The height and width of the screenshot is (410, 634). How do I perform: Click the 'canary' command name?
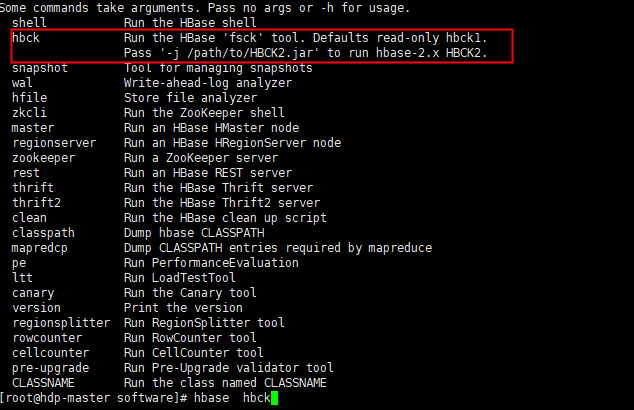click(x=33, y=293)
